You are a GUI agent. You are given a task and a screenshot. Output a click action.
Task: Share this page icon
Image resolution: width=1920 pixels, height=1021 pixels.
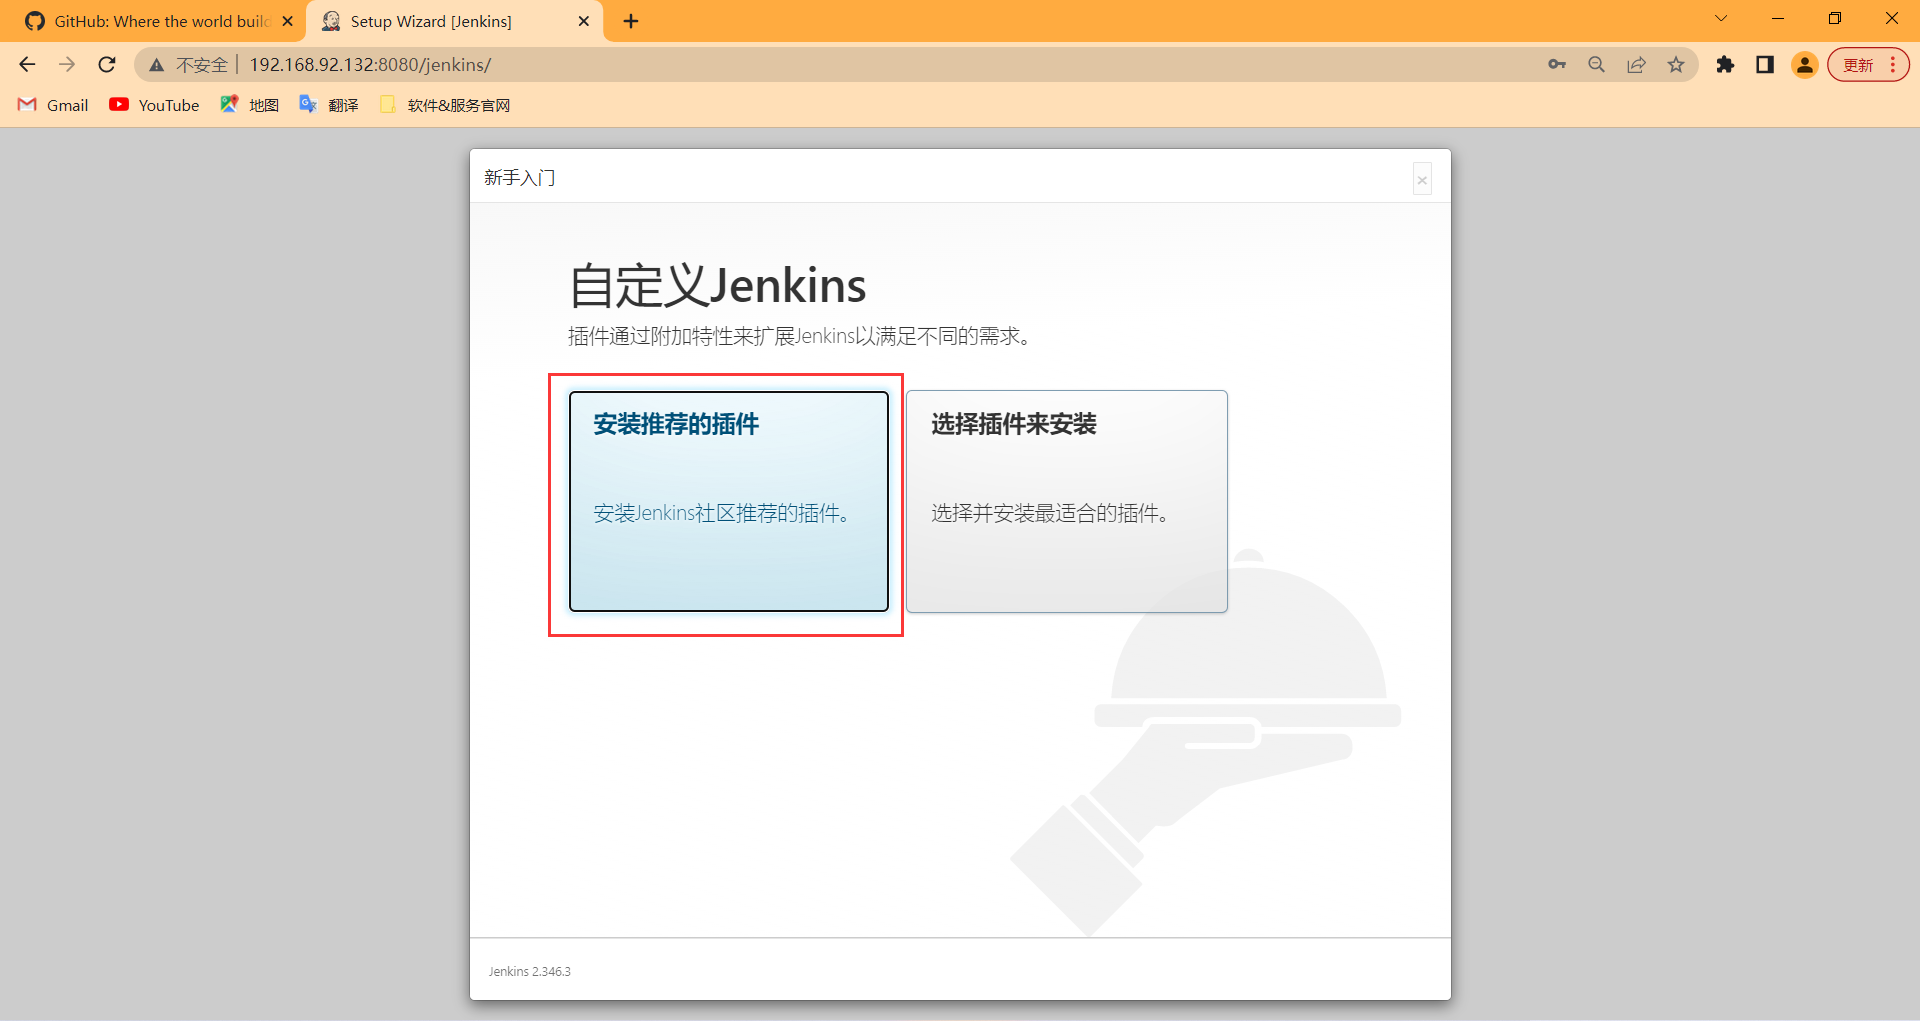(1636, 65)
